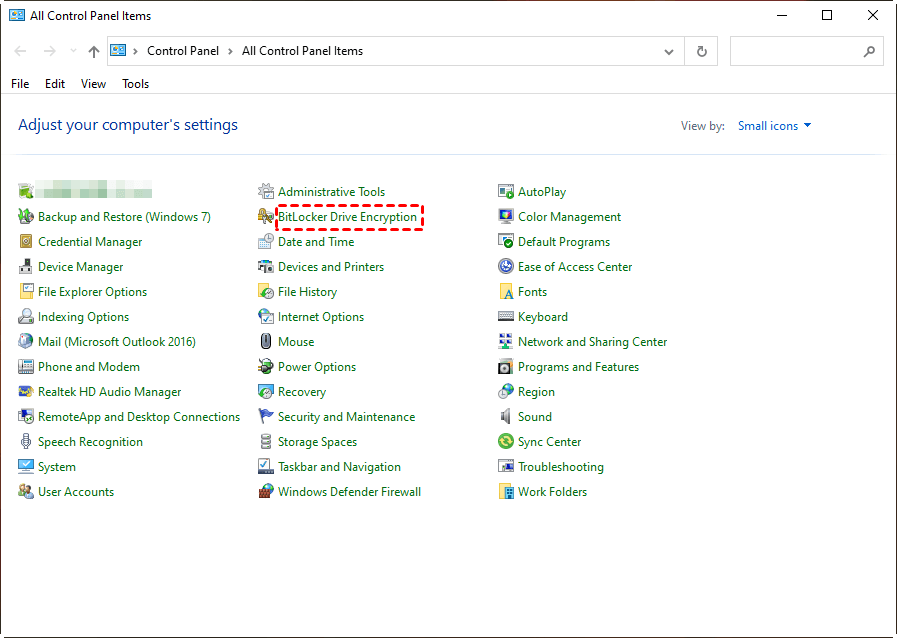Click the BitLocker Drive Encryption icon
Screen dimensions: 897x638
pos(265,217)
